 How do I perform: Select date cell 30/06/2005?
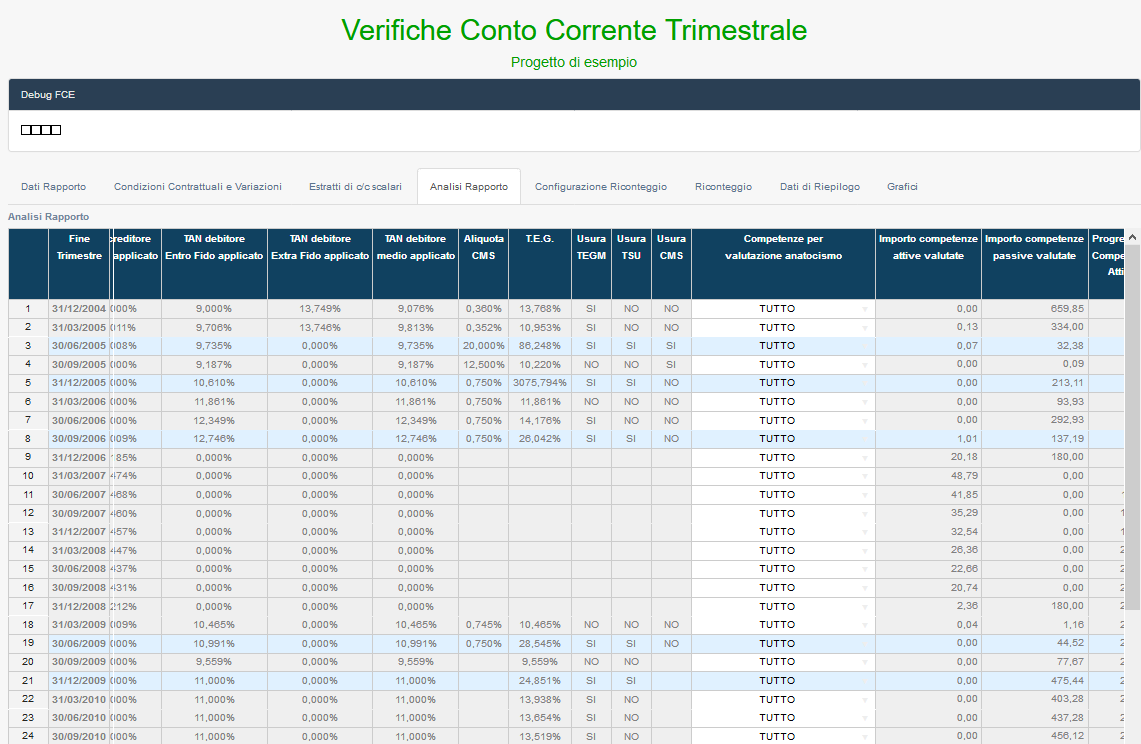pyautogui.click(x=79, y=346)
